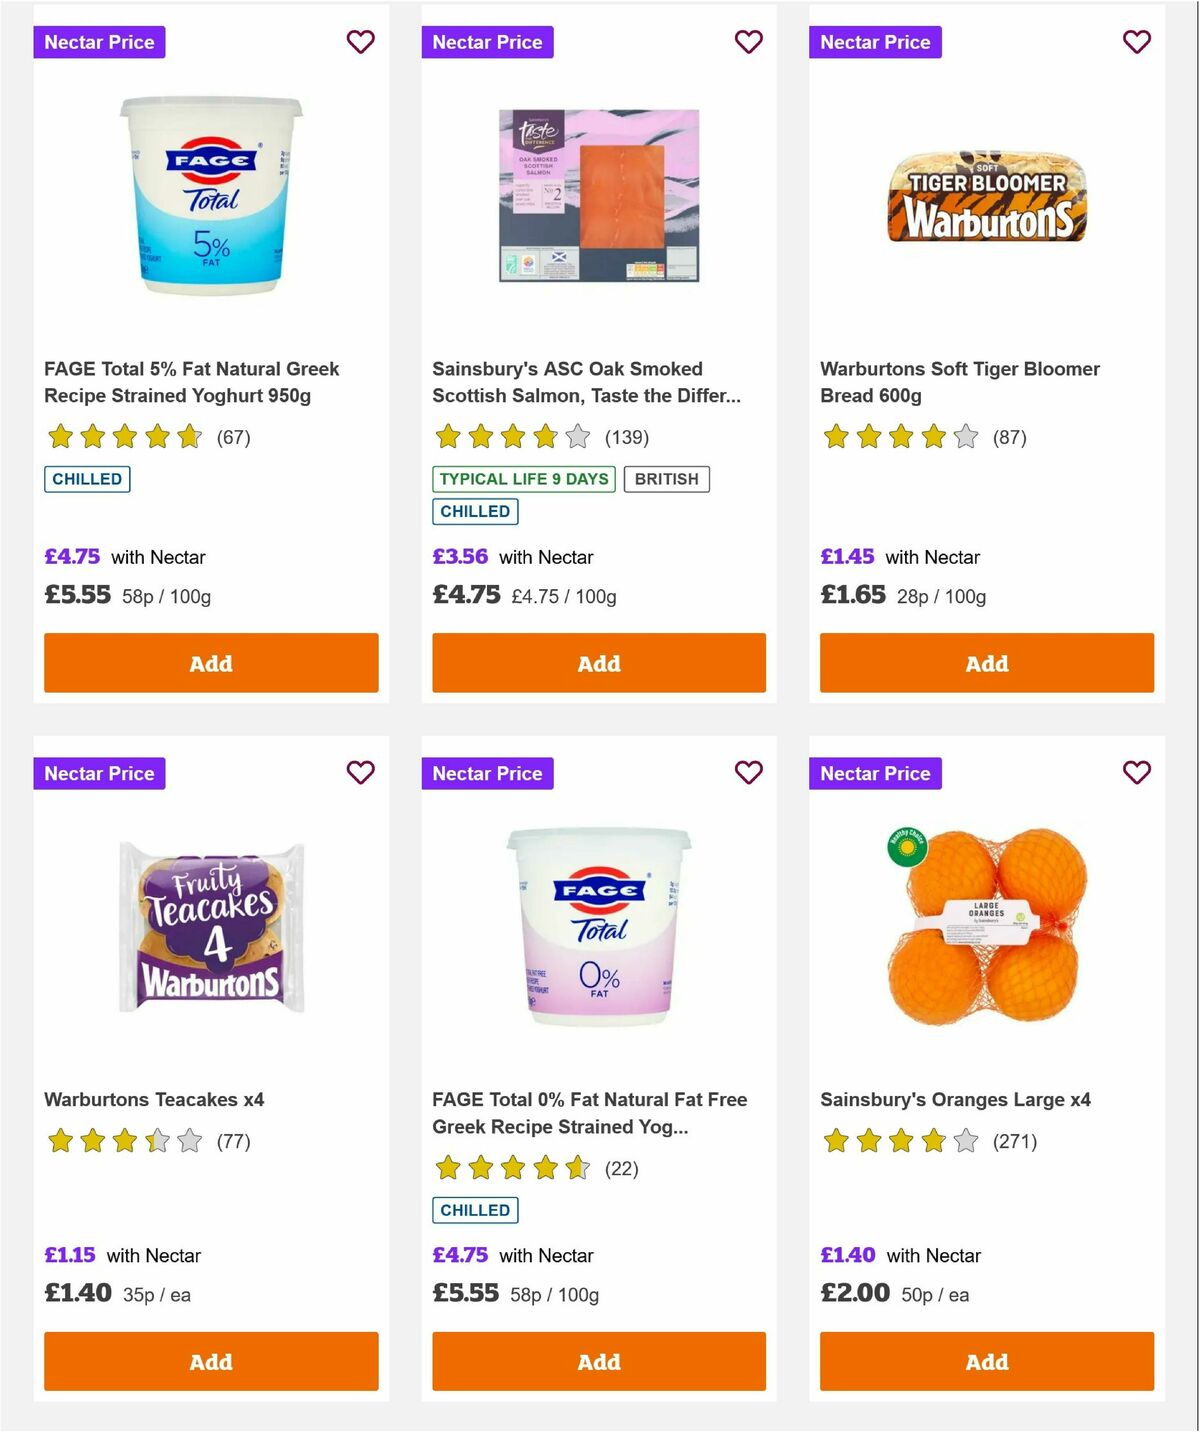Viewport: 1200px width, 1432px height.
Task: Add the Warburtons Tiger Bloomer to basket
Action: (986, 662)
